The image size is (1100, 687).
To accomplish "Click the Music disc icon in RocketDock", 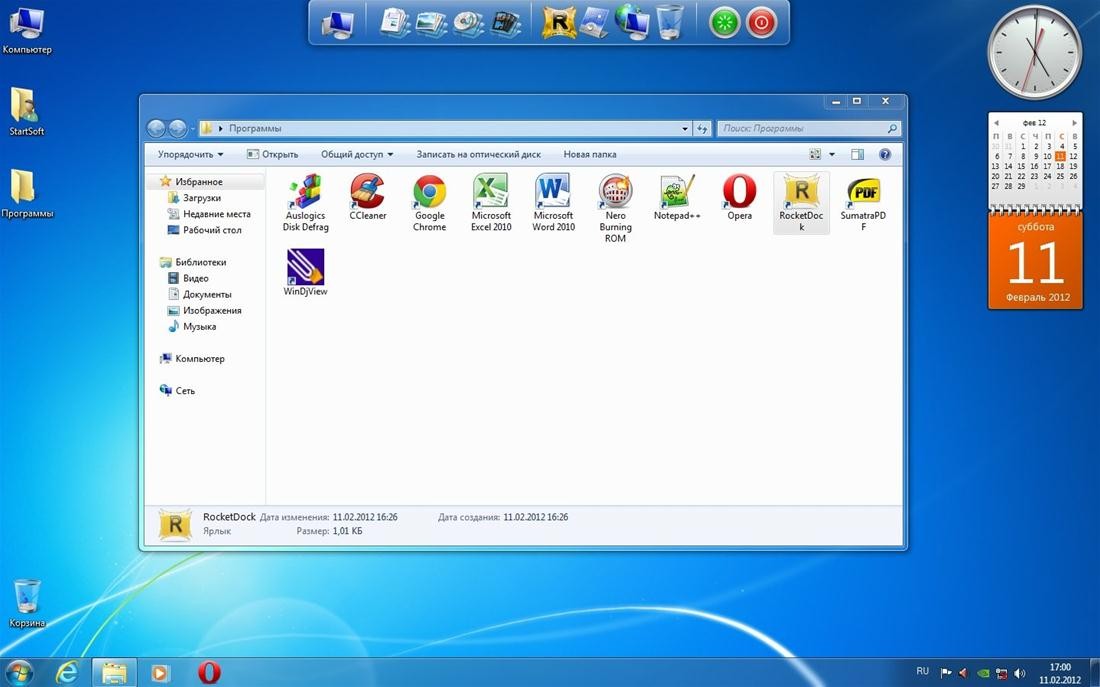I will tap(468, 23).
